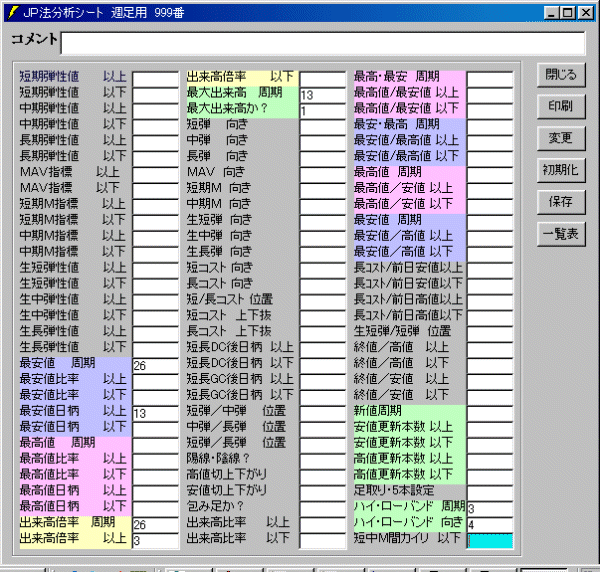Select the 最安値/最高値 以下 input field
600x572 pixels.
pyautogui.click(x=490, y=159)
